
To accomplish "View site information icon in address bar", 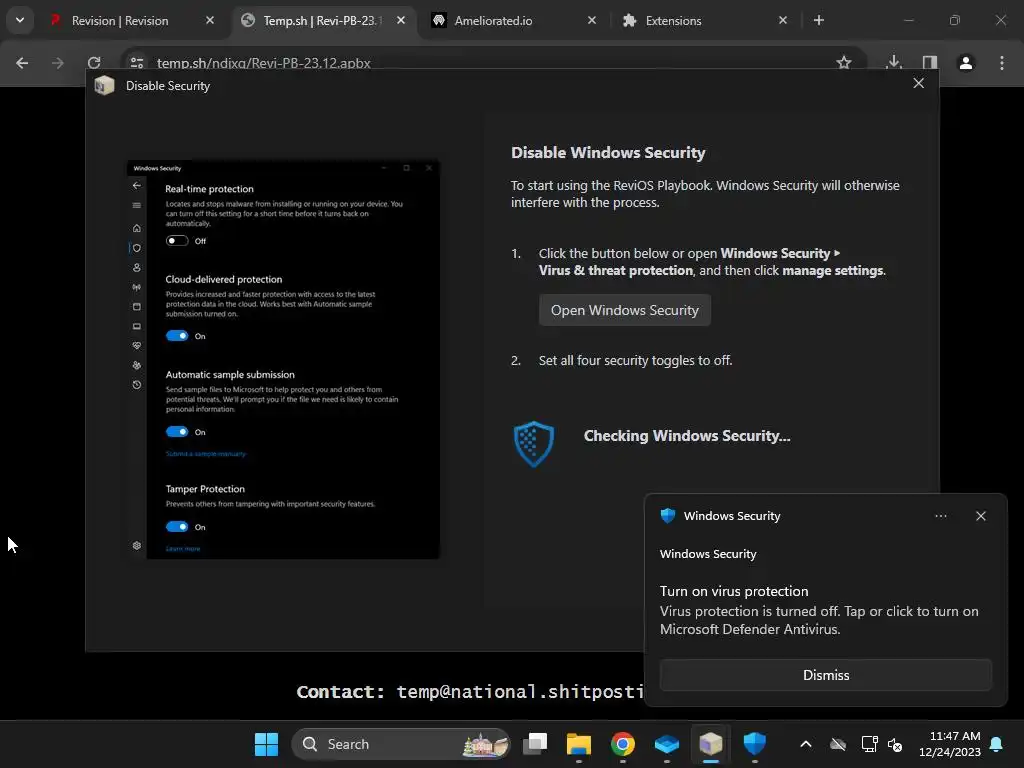I will point(136,63).
